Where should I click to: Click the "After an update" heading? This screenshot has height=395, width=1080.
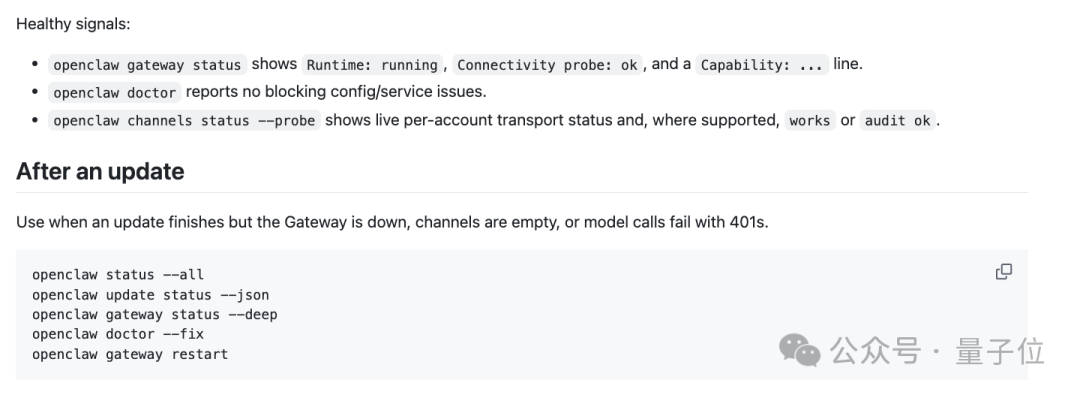[100, 171]
